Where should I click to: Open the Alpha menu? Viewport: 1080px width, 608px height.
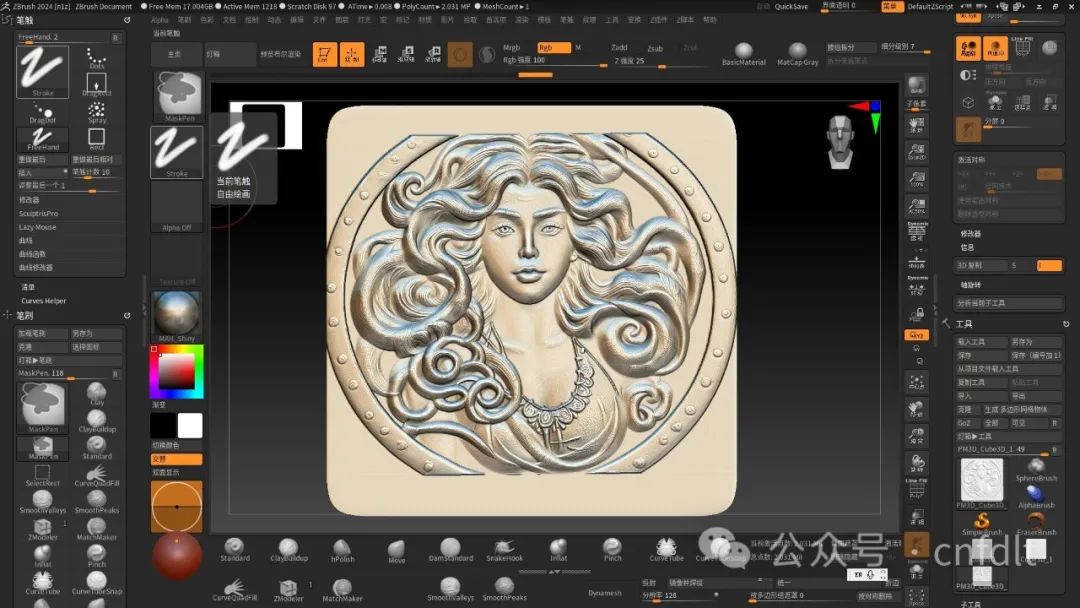(x=160, y=19)
